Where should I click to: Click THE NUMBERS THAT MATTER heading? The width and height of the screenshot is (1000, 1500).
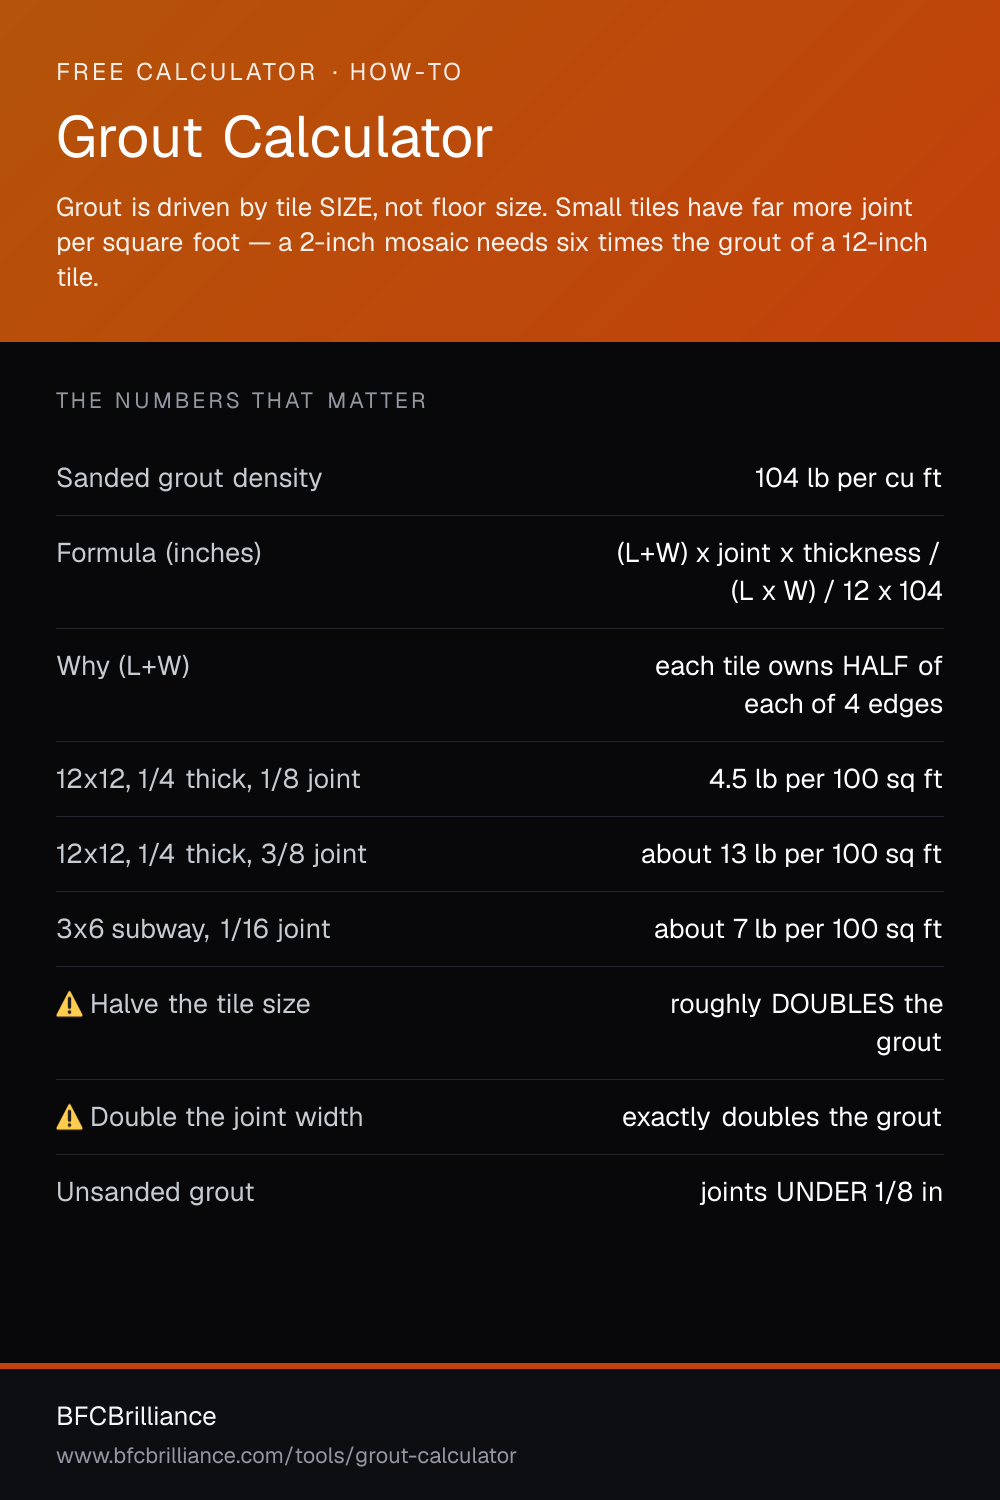click(x=241, y=401)
